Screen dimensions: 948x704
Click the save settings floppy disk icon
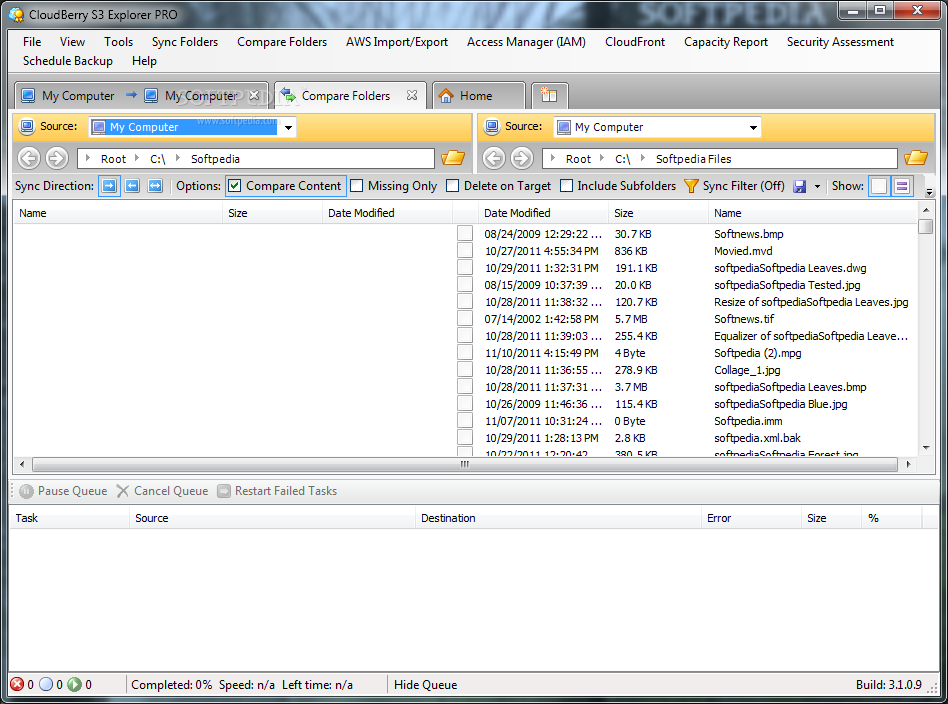pos(800,186)
